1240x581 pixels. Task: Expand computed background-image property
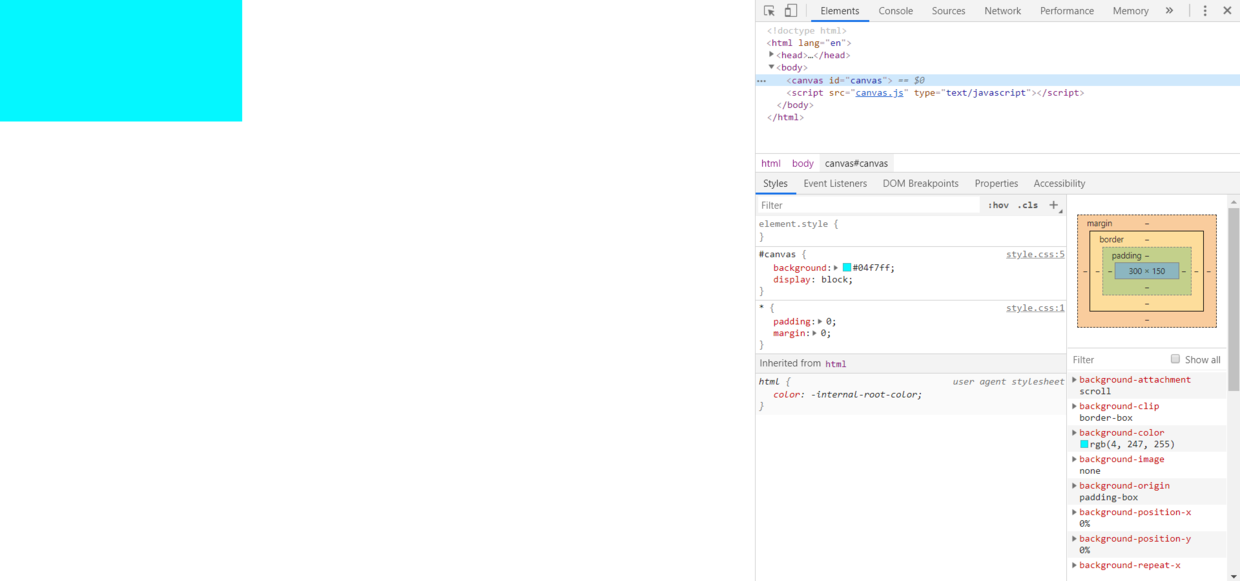click(1075, 459)
